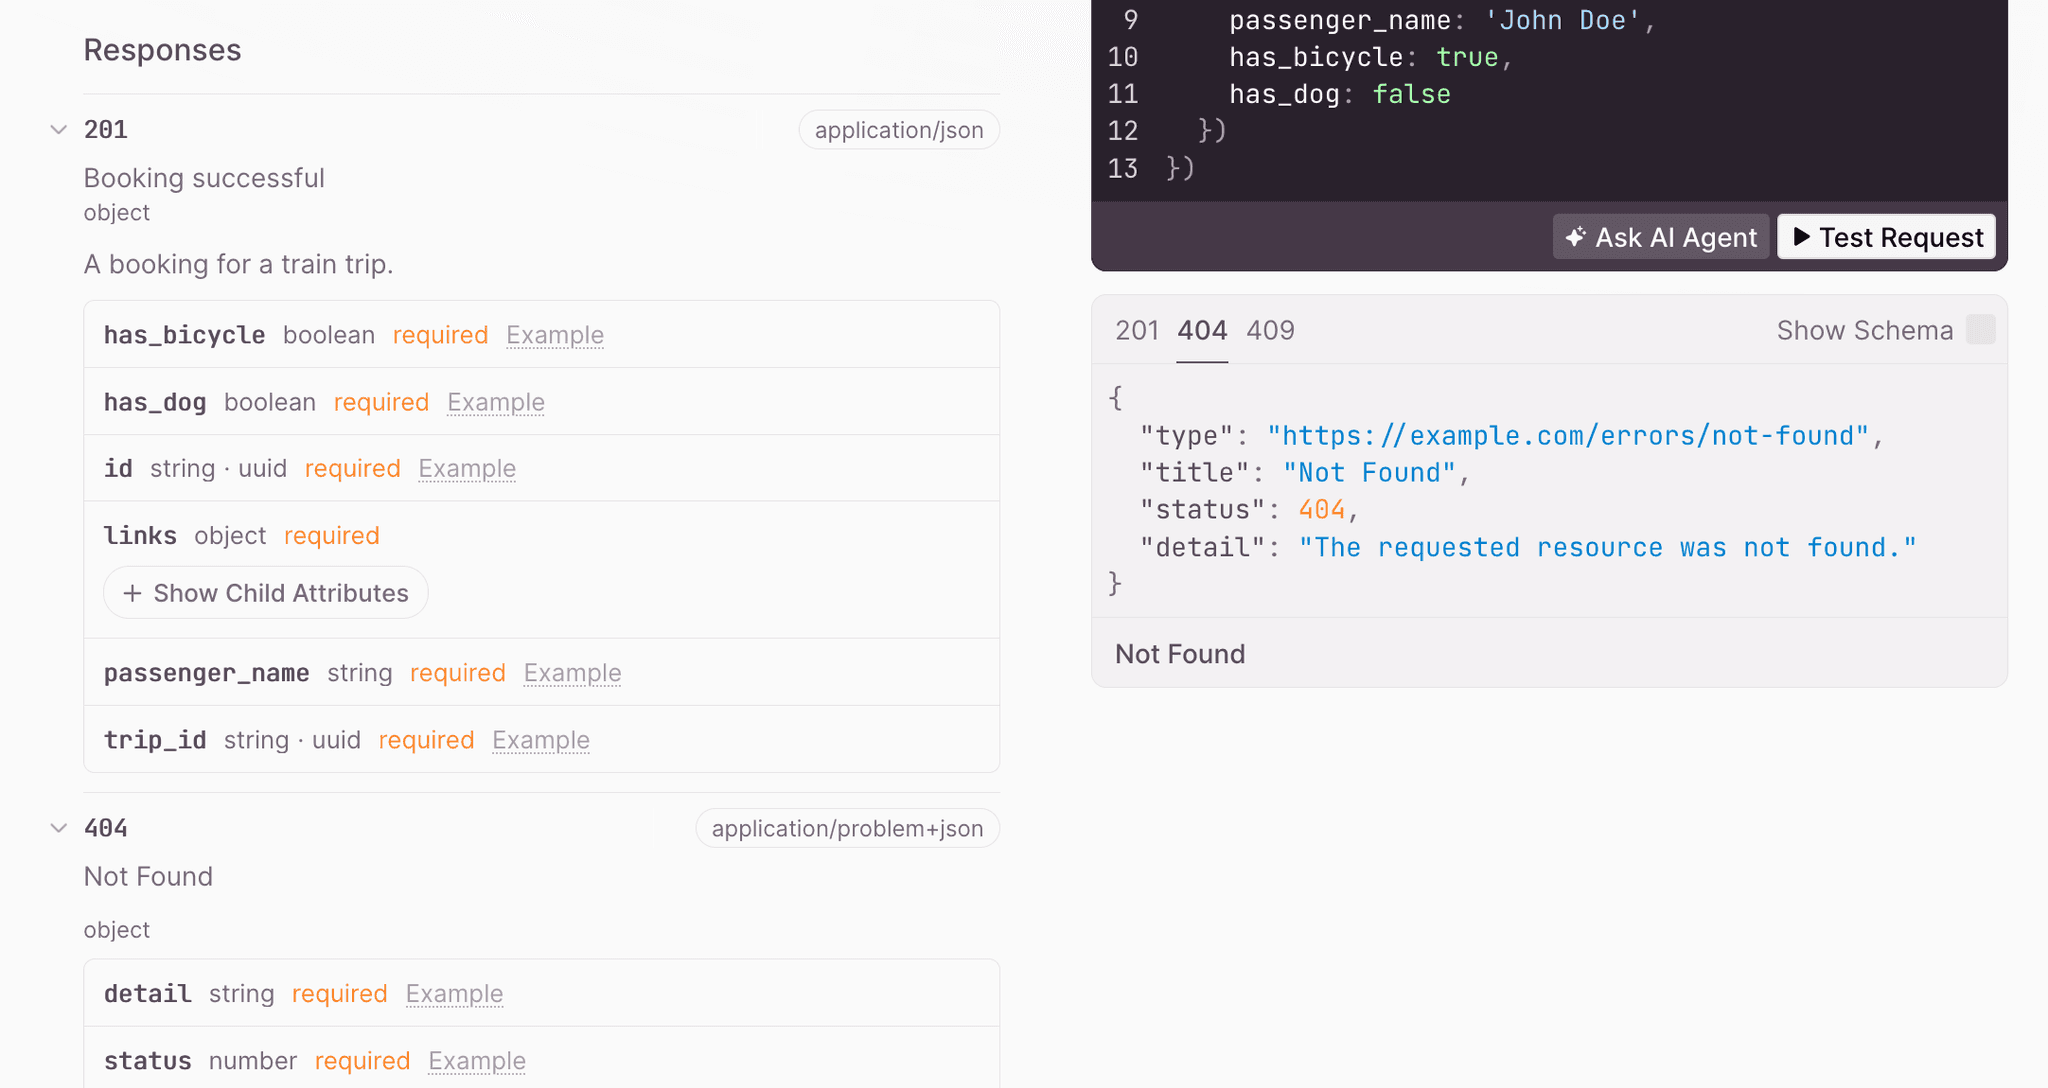Click the 'Booking successful' description
The height and width of the screenshot is (1088, 2048).
coord(204,178)
